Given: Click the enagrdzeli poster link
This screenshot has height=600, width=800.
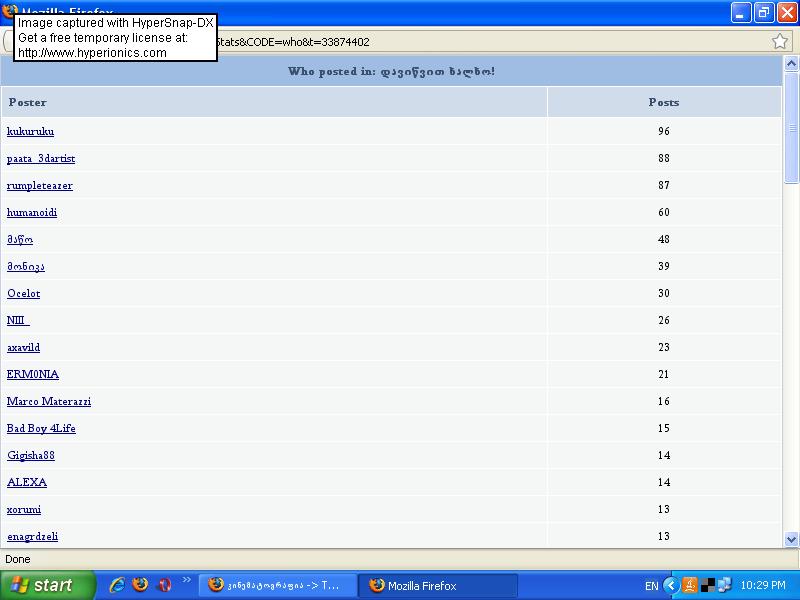Looking at the screenshot, I should tap(33, 537).
